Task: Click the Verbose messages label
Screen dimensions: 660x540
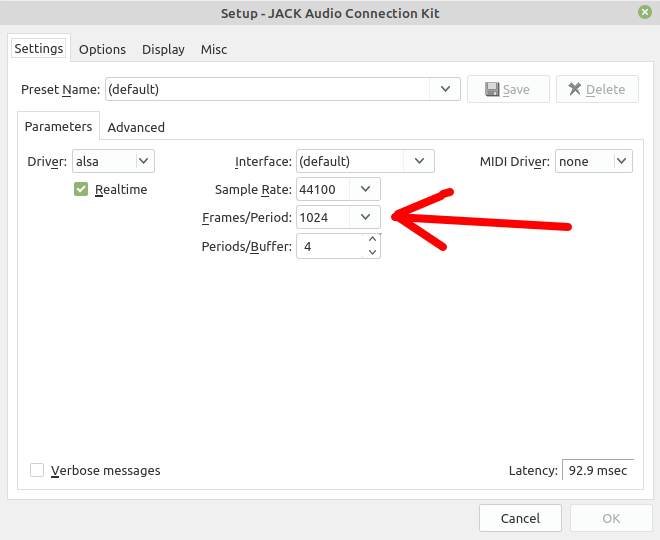Action: point(106,471)
